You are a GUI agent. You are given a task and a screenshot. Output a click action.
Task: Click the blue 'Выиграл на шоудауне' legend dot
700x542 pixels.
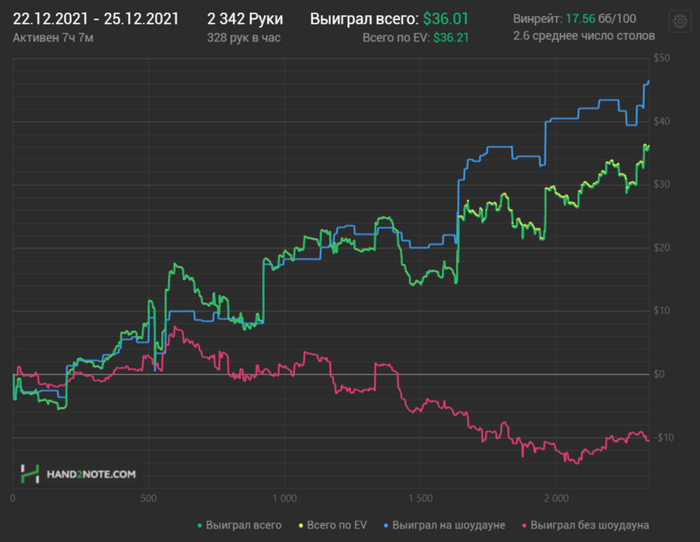386,525
